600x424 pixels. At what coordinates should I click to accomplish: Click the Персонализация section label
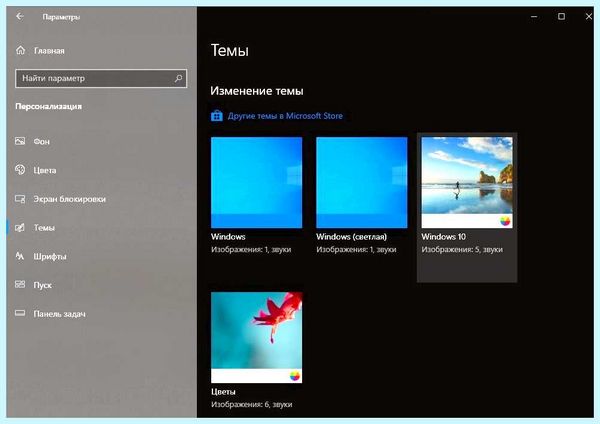coord(49,106)
